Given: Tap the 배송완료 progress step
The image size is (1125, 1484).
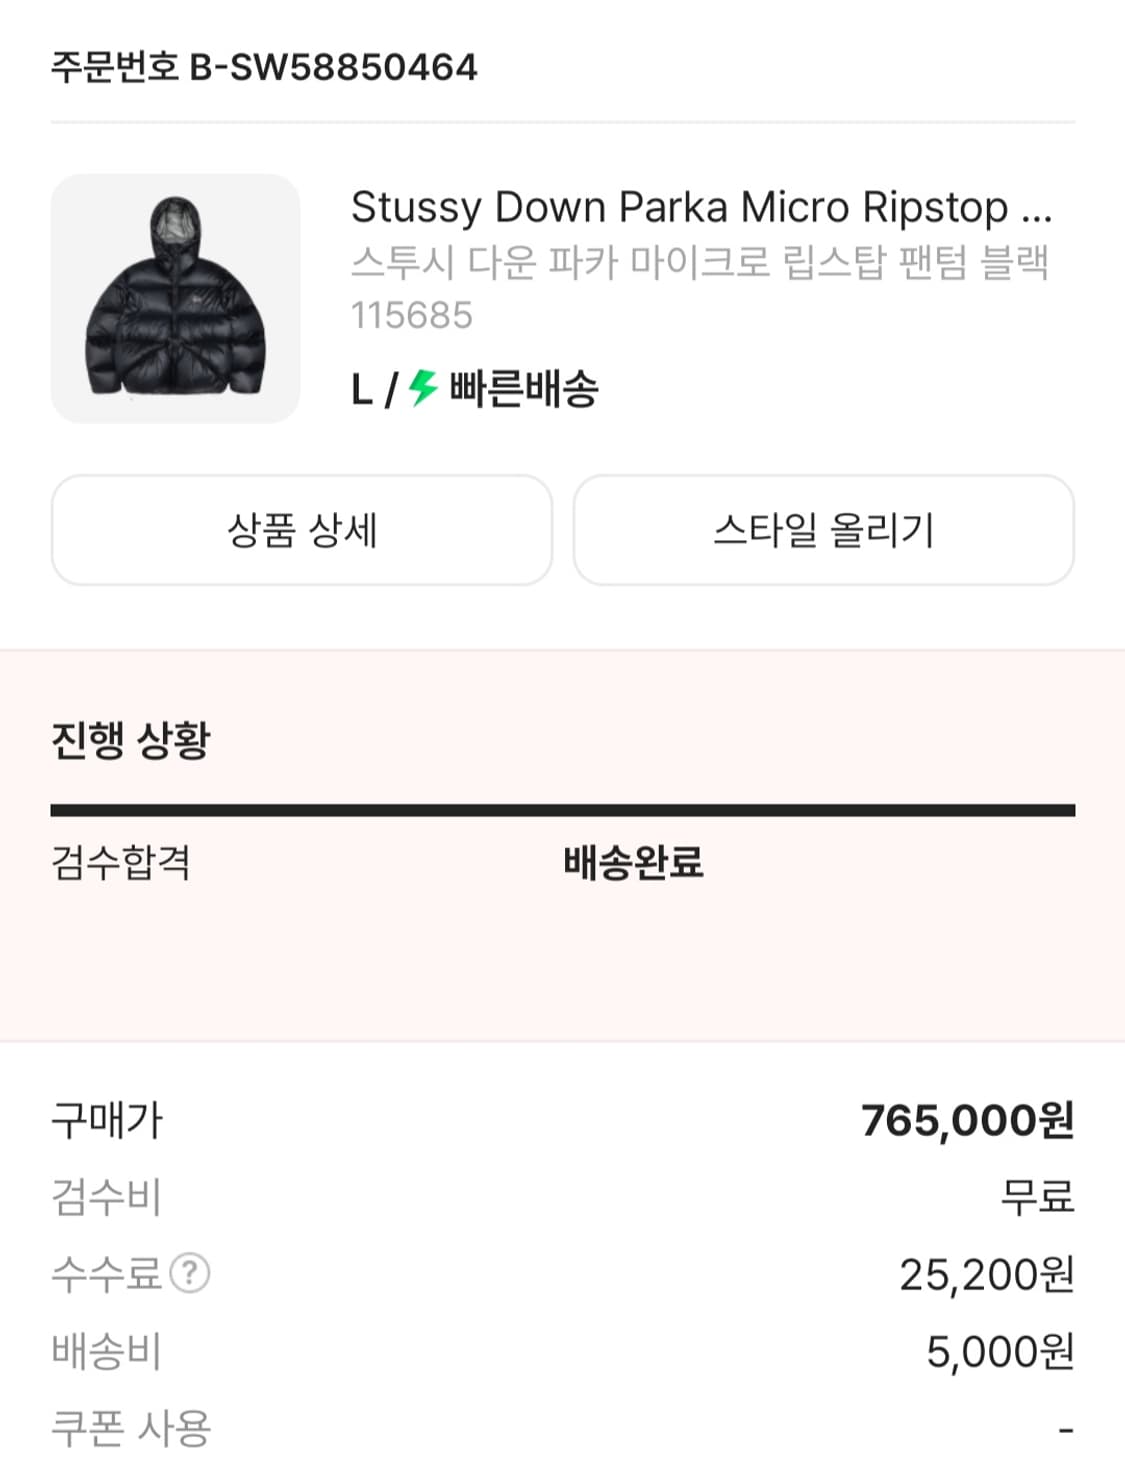Looking at the screenshot, I should tap(633, 862).
